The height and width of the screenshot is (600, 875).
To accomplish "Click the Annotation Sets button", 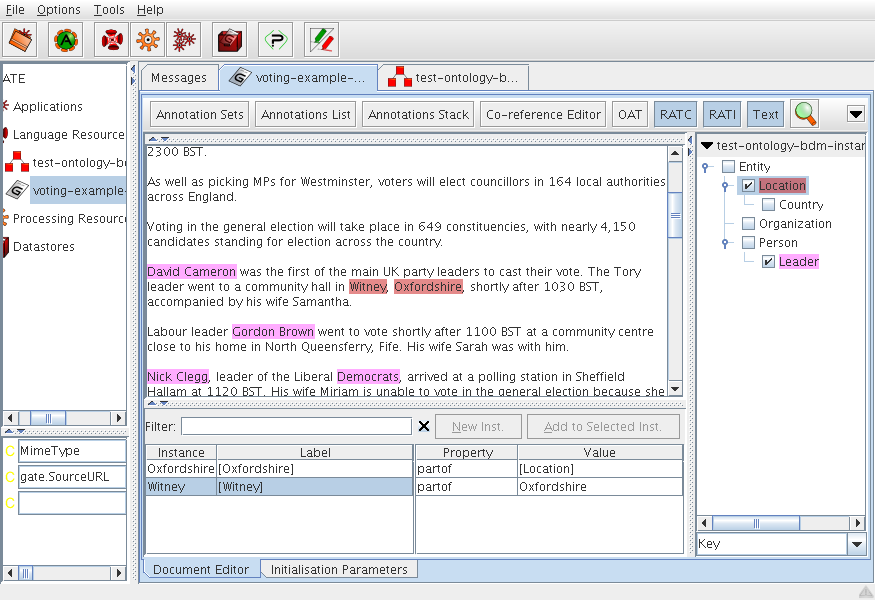I will tap(200, 114).
